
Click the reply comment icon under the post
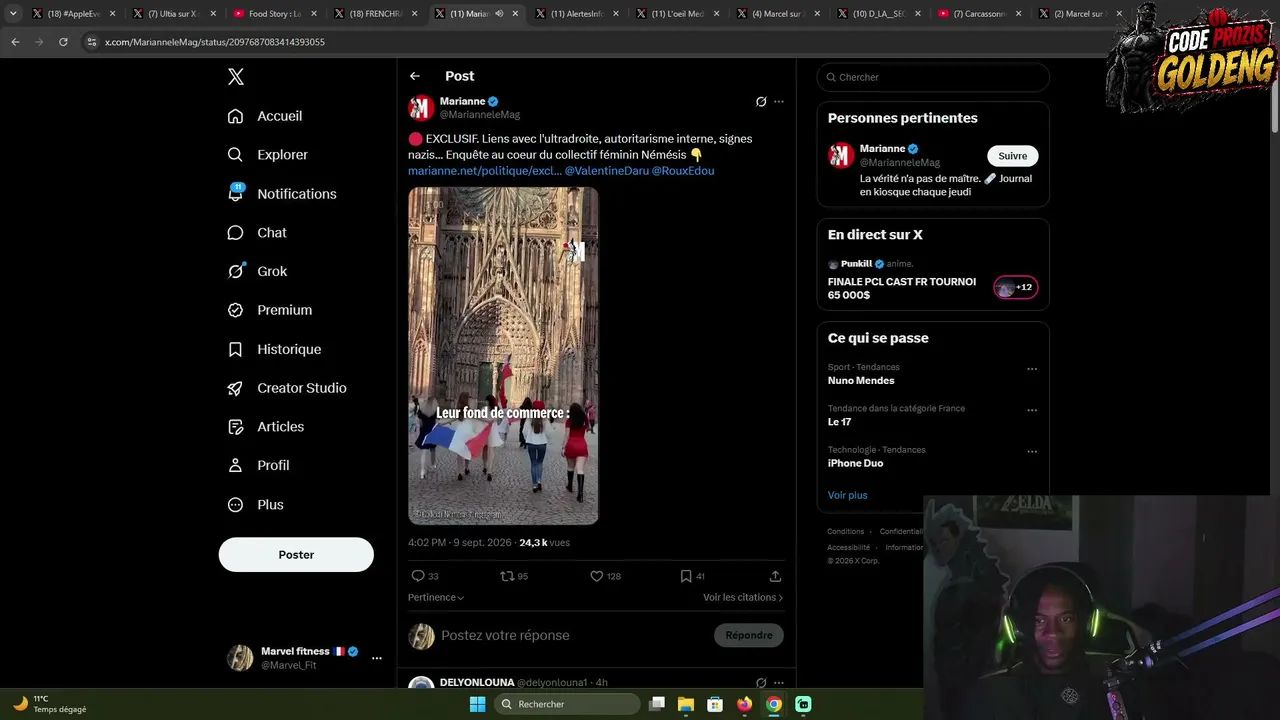tap(418, 576)
